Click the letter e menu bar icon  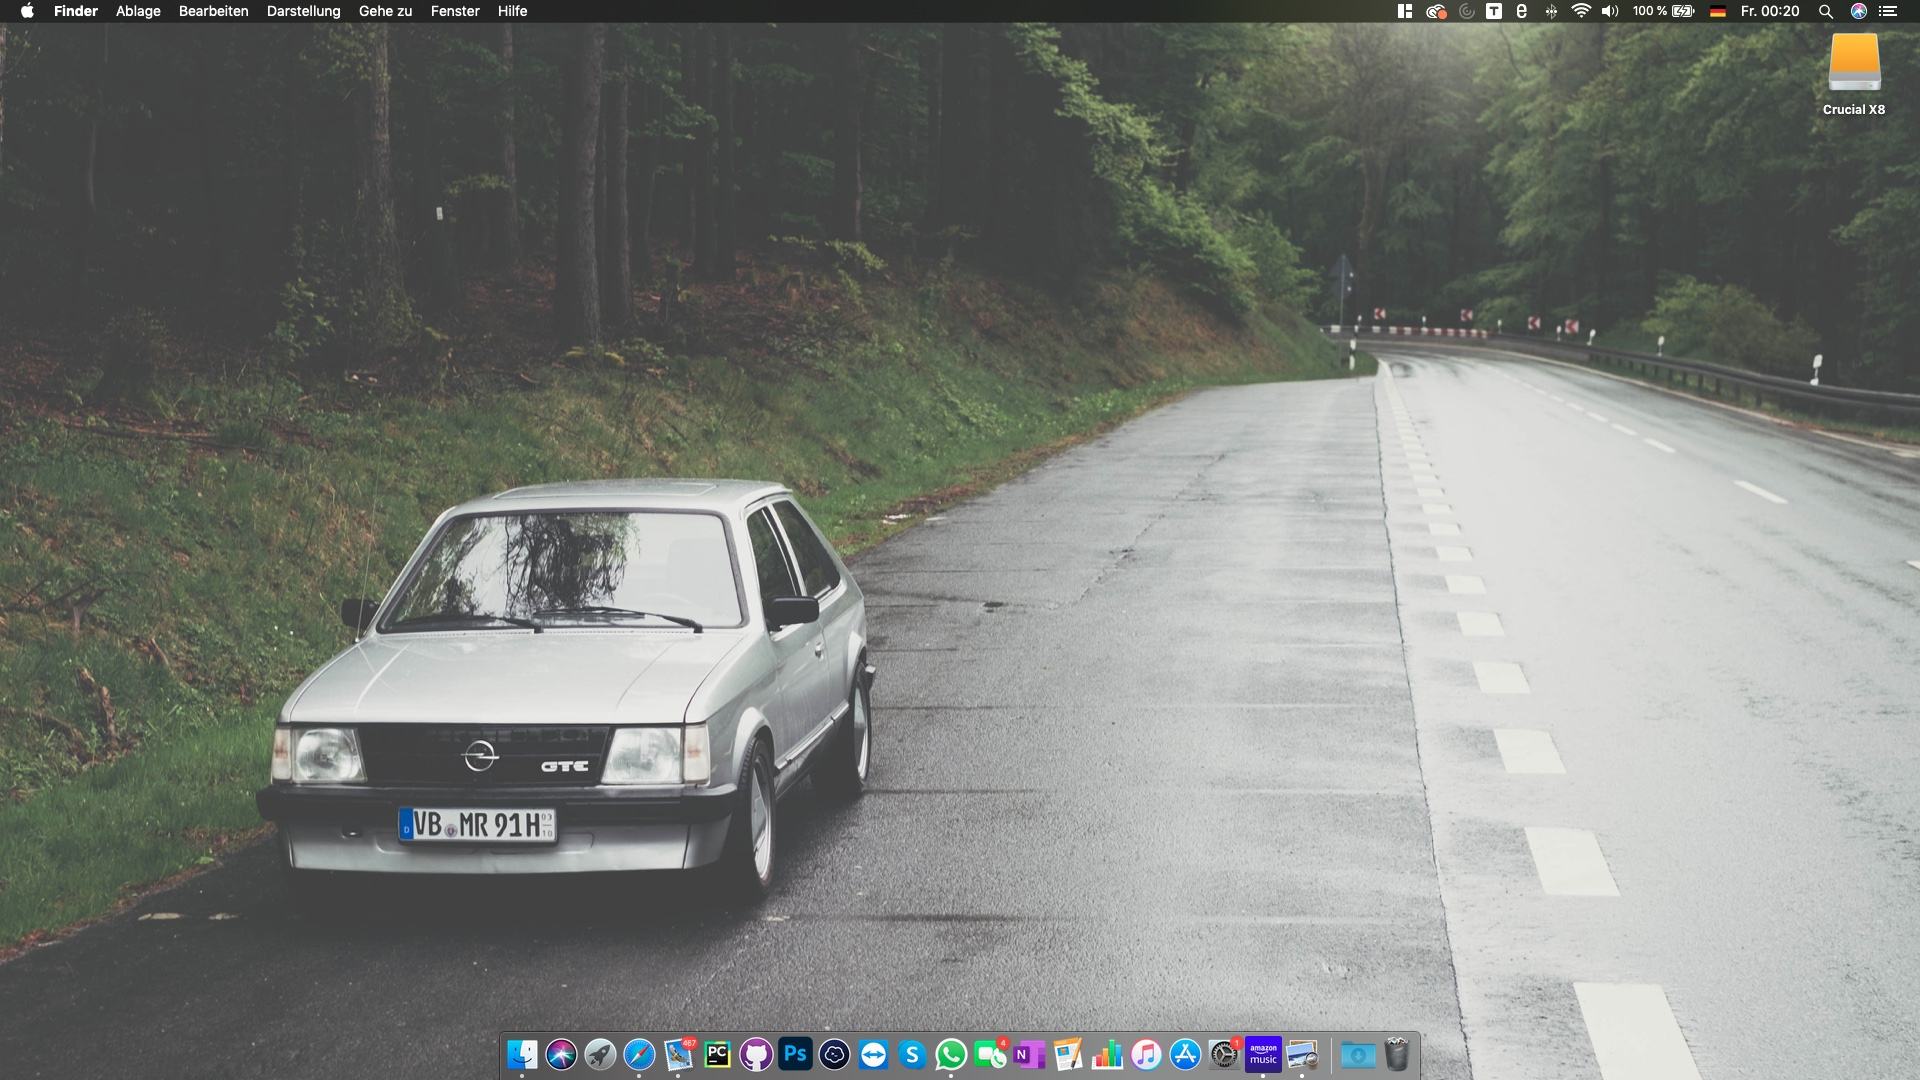point(1521,11)
